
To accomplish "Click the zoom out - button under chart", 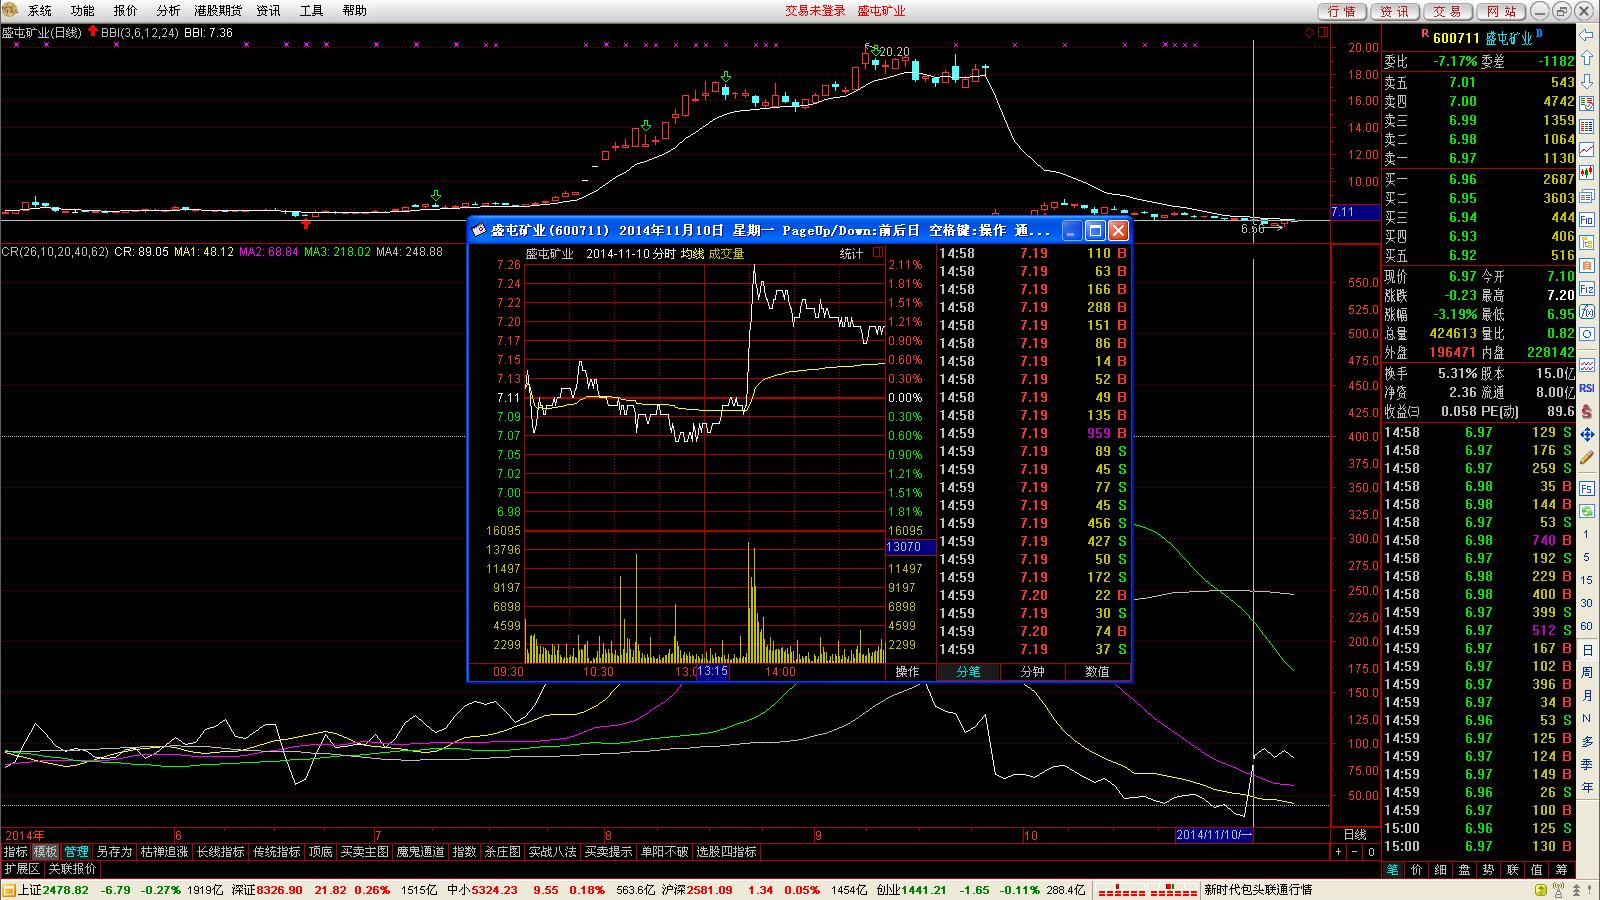I will [x=1354, y=852].
